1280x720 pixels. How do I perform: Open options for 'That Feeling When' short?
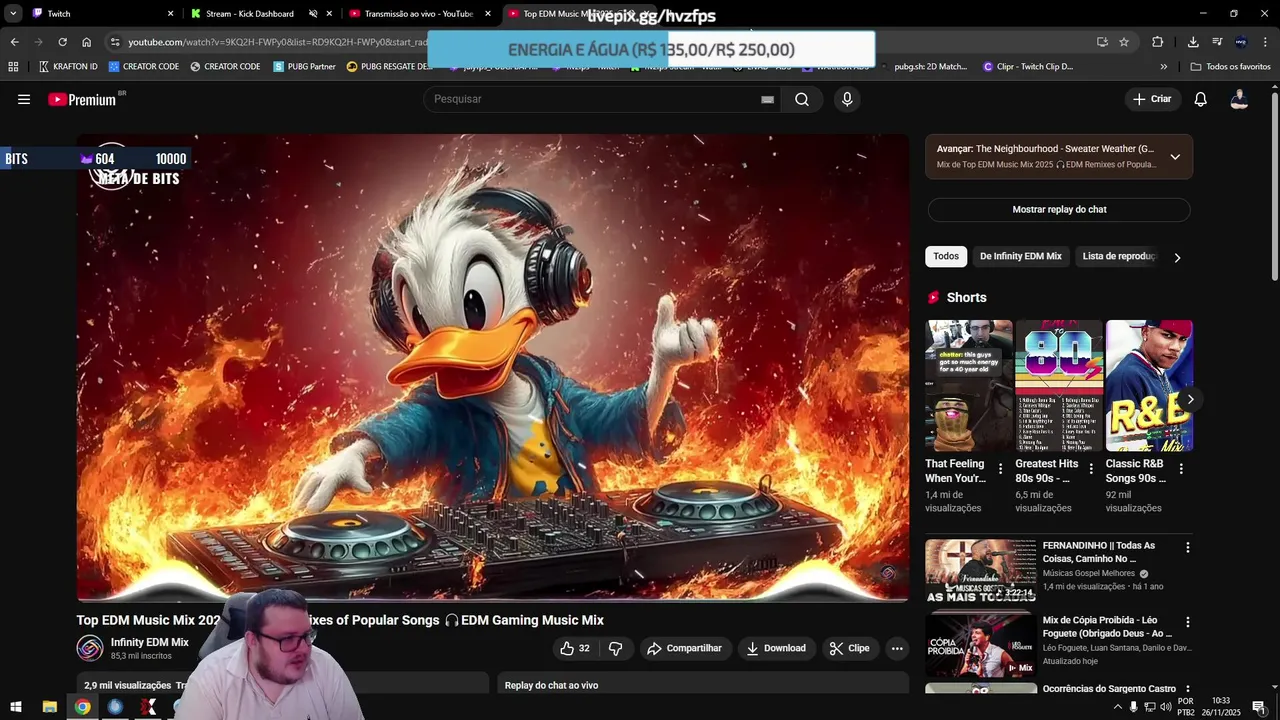click(1000, 468)
